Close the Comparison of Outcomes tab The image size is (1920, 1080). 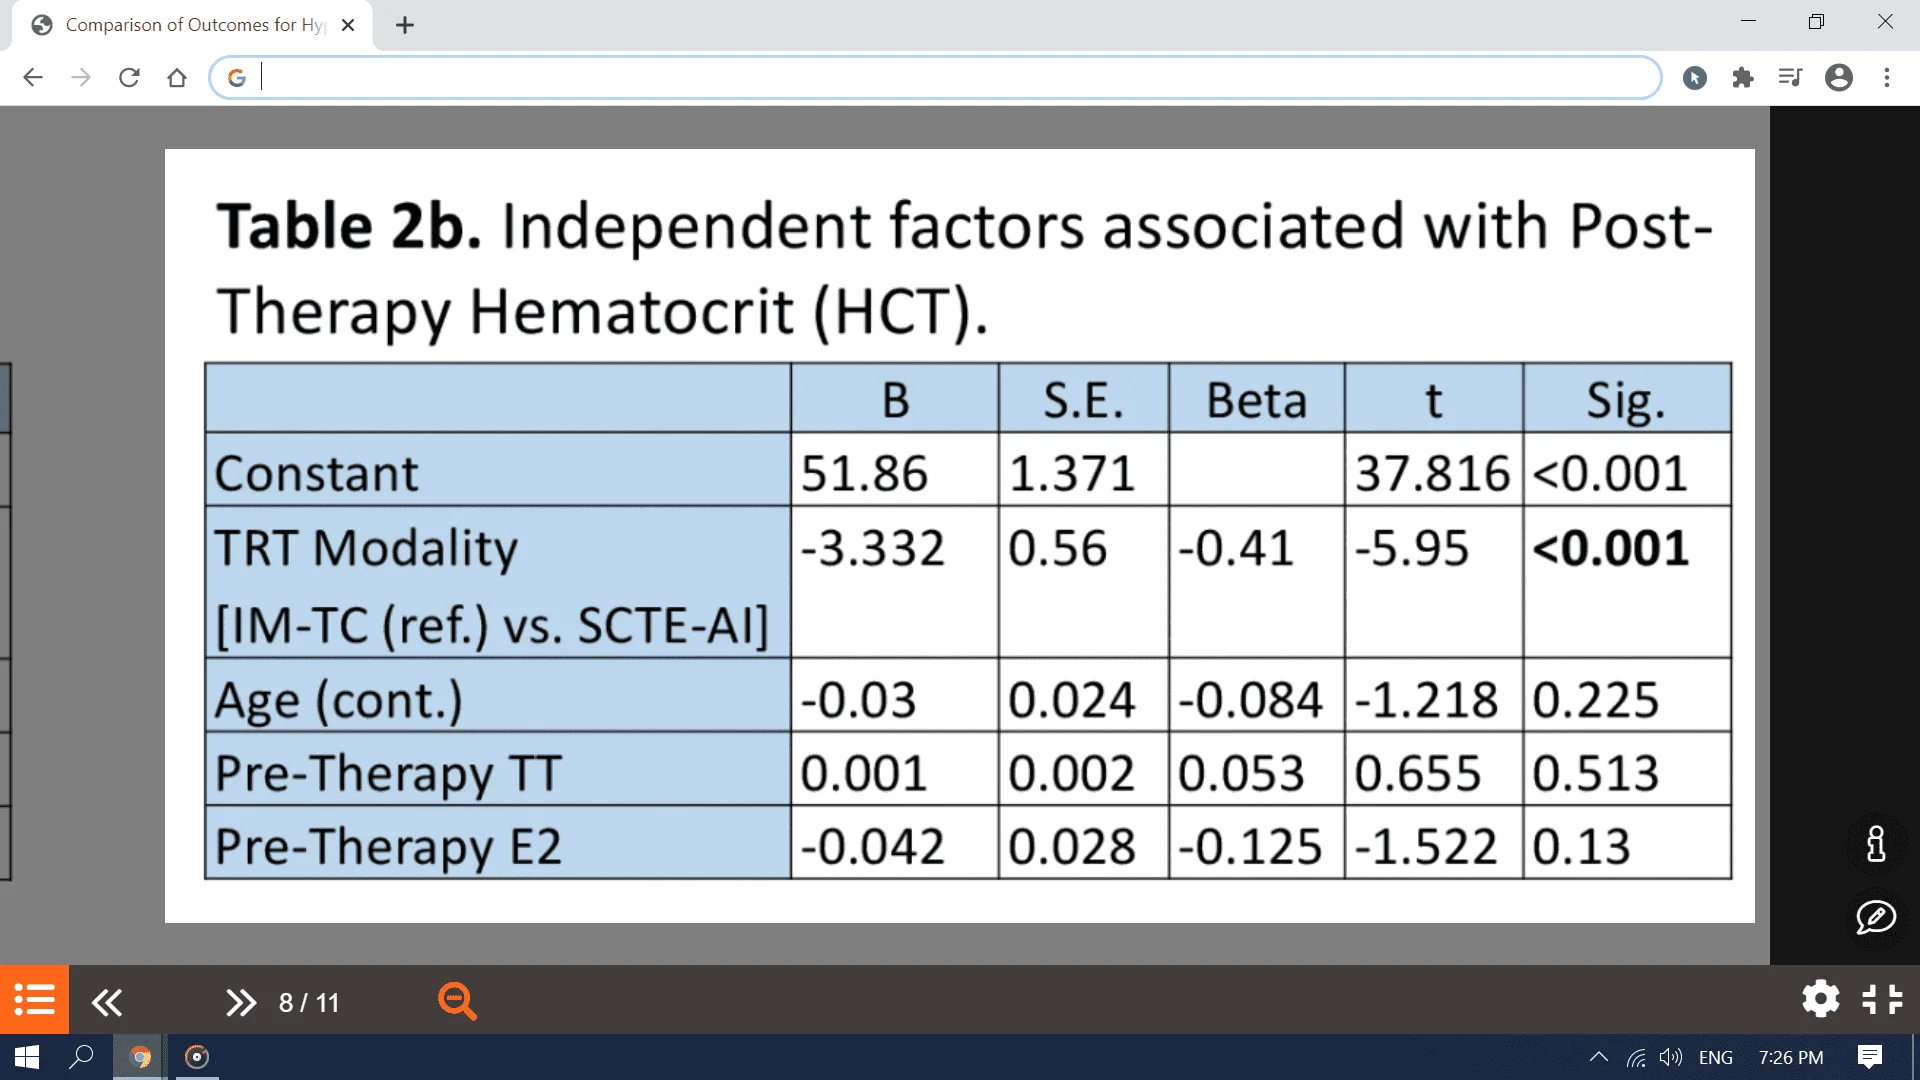click(348, 25)
